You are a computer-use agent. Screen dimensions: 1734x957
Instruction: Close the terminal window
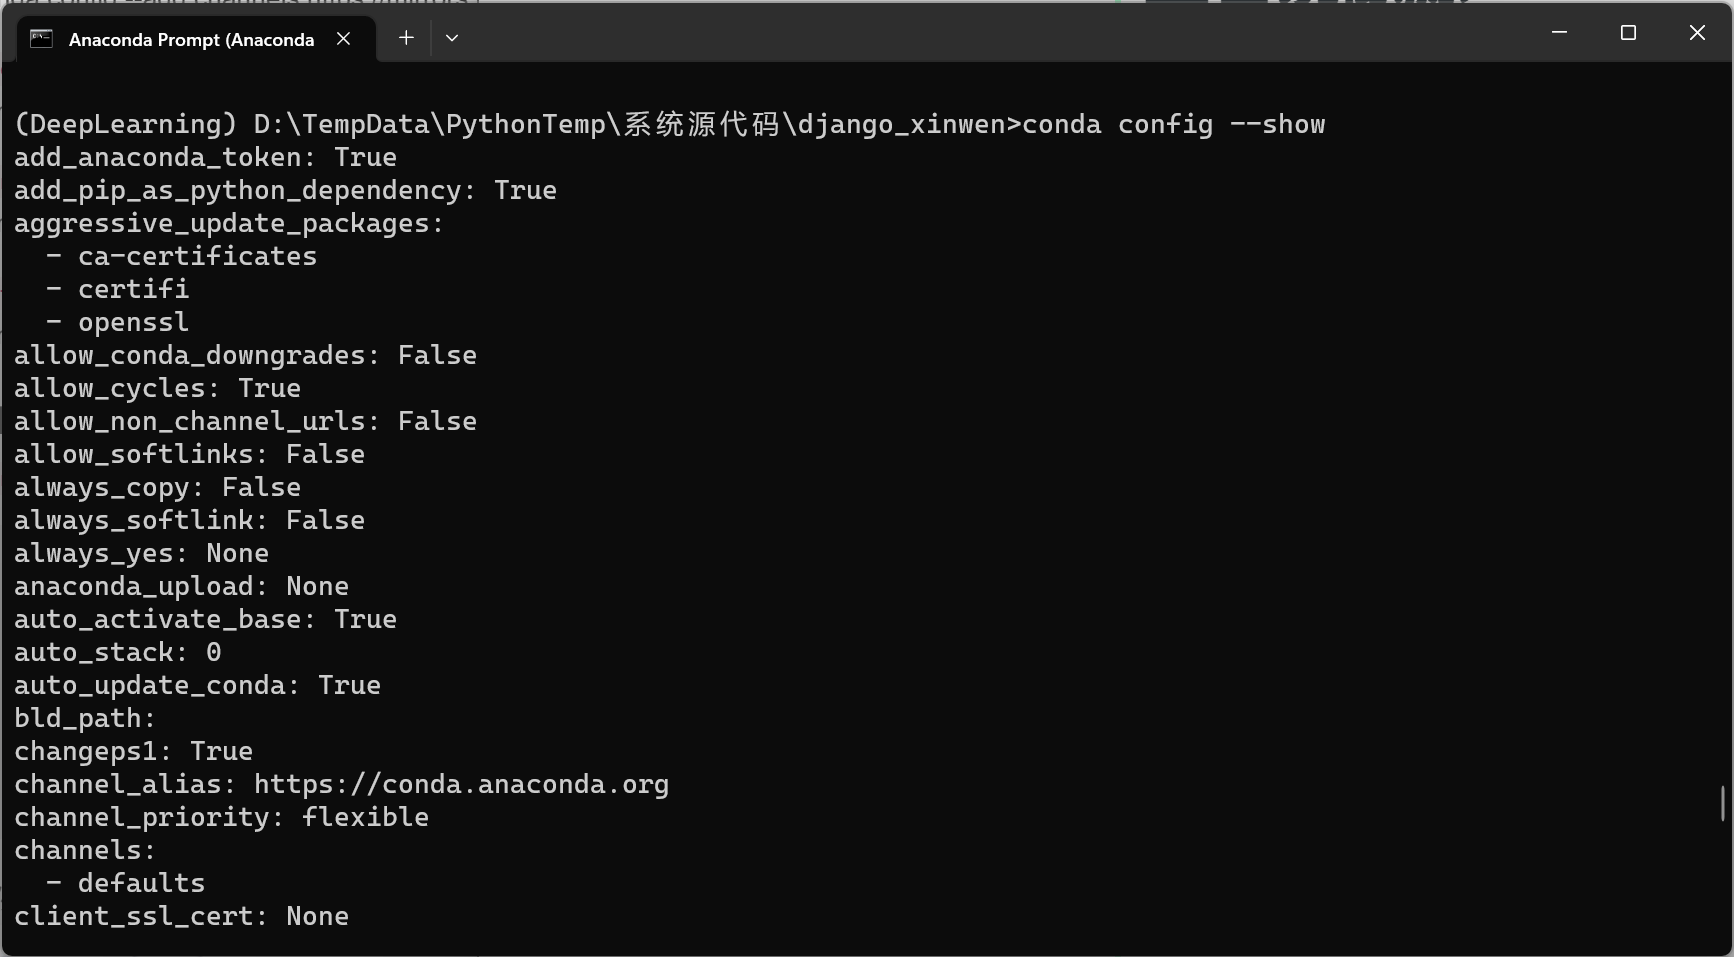pyautogui.click(x=1697, y=33)
